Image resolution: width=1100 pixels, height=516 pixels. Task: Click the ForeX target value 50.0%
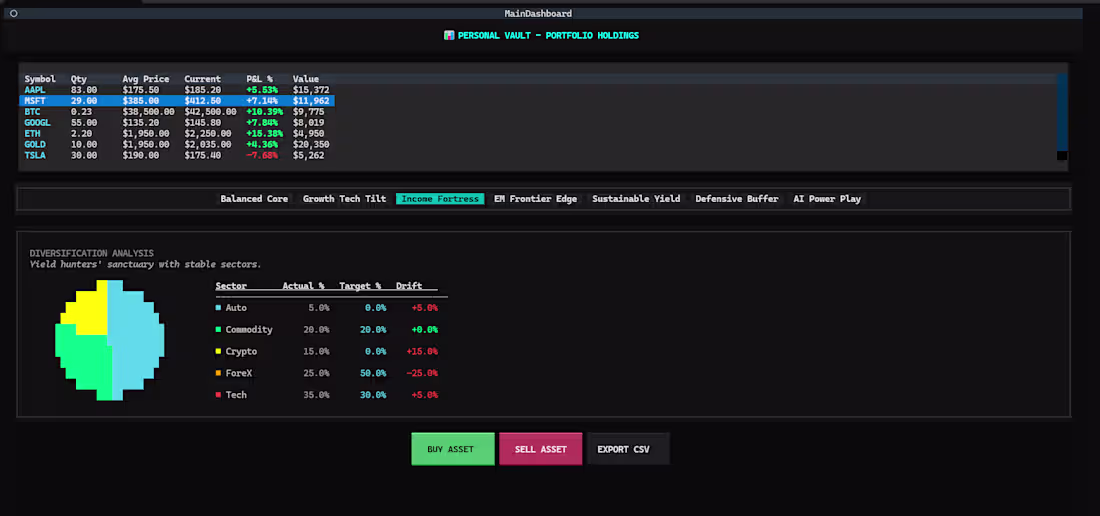pos(373,373)
